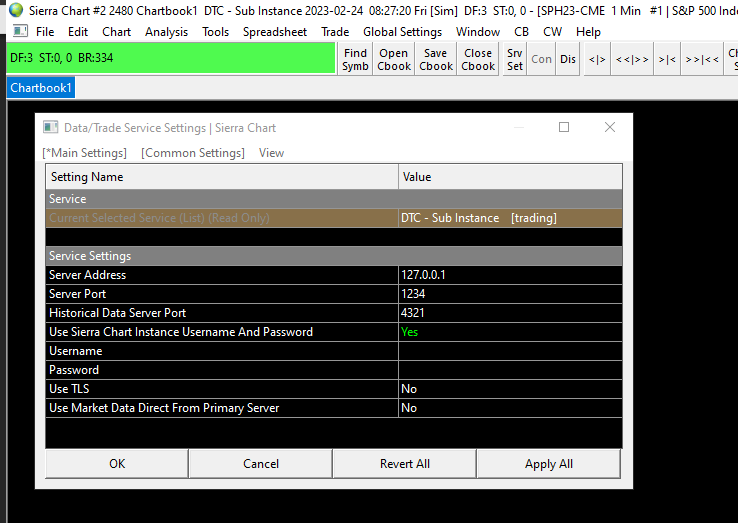The image size is (738, 523).
Task: Open the Window menu
Action: coord(478,32)
